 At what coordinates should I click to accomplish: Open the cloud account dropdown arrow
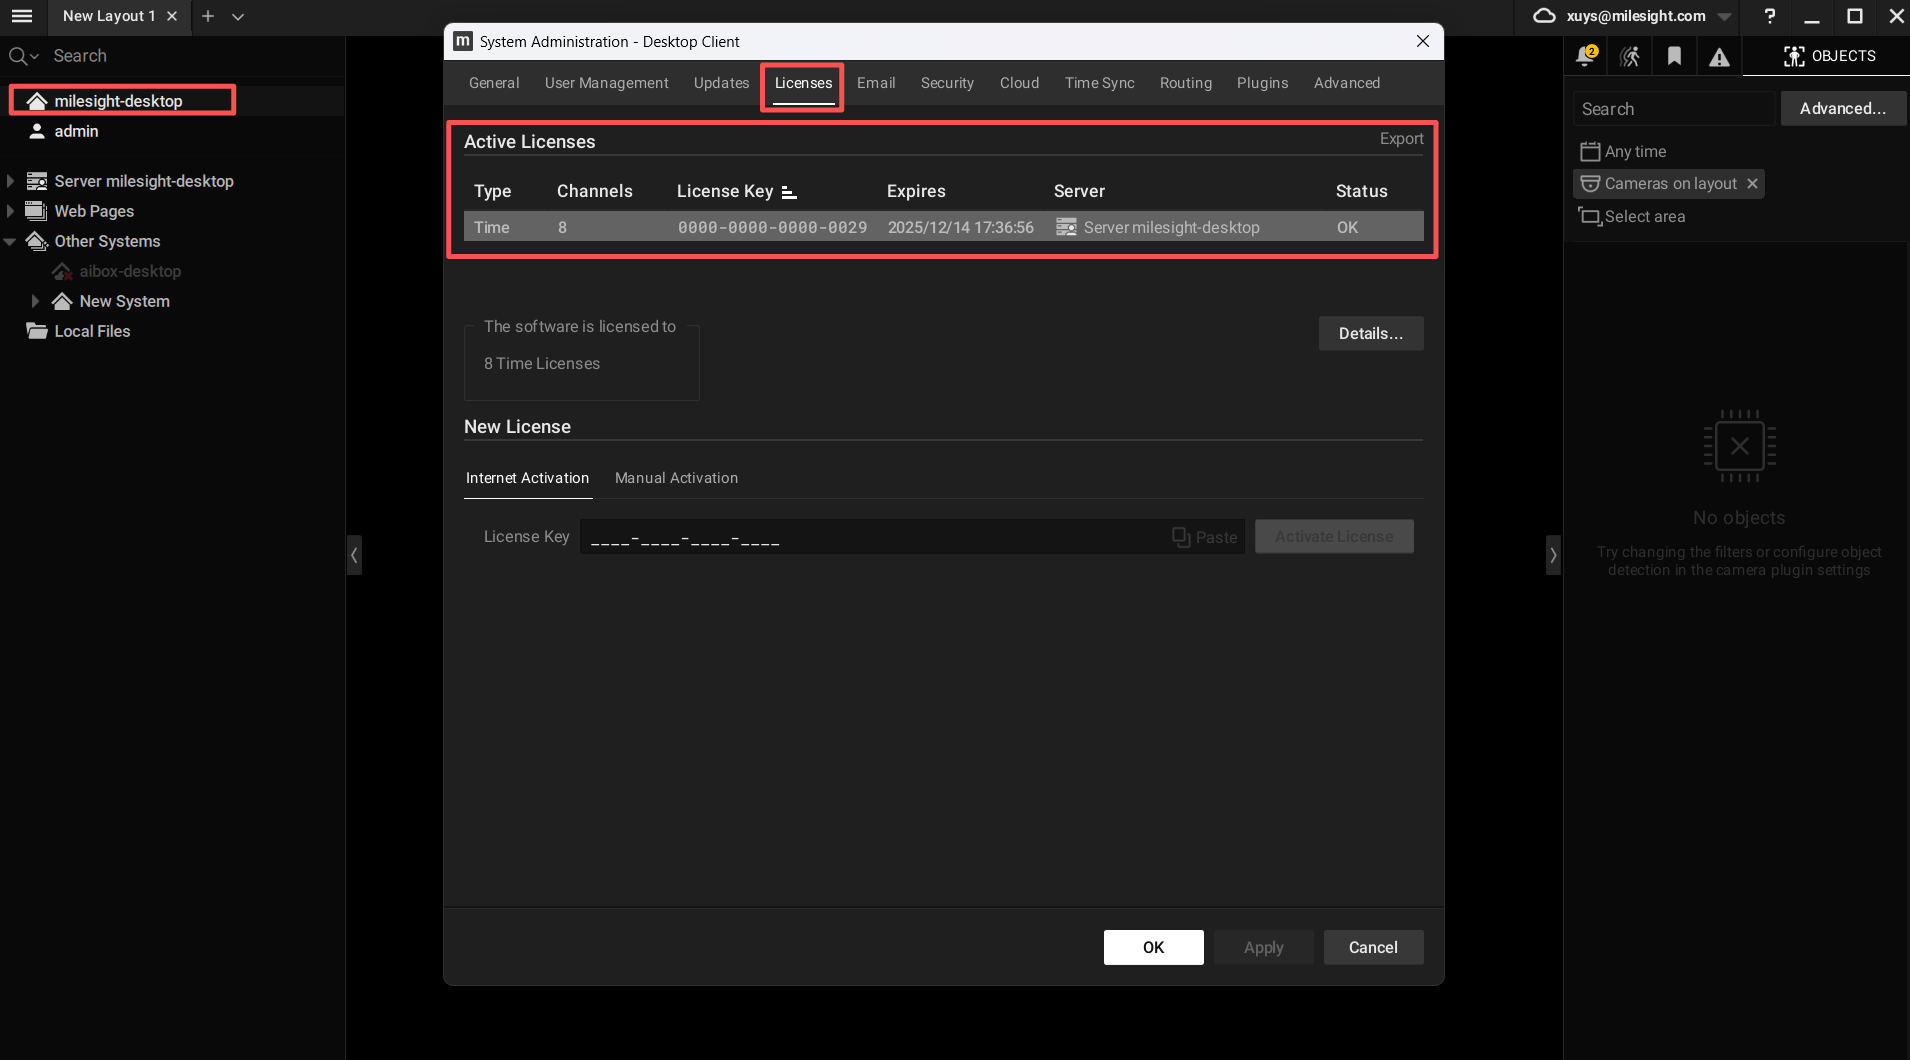pyautogui.click(x=1725, y=17)
